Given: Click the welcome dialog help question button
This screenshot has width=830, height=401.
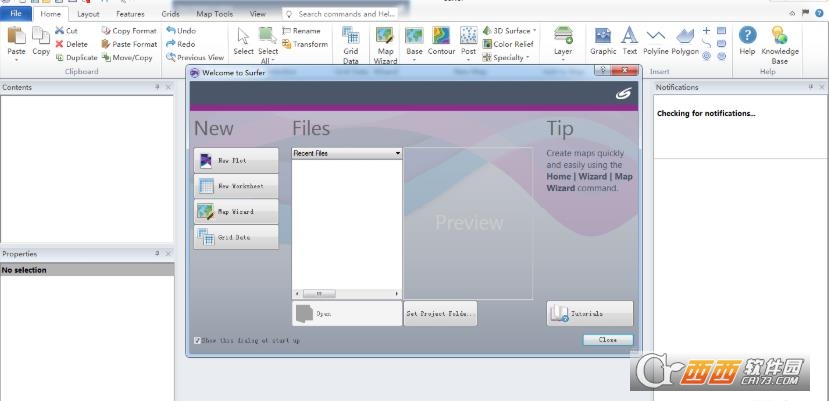Looking at the screenshot, I should click(602, 70).
